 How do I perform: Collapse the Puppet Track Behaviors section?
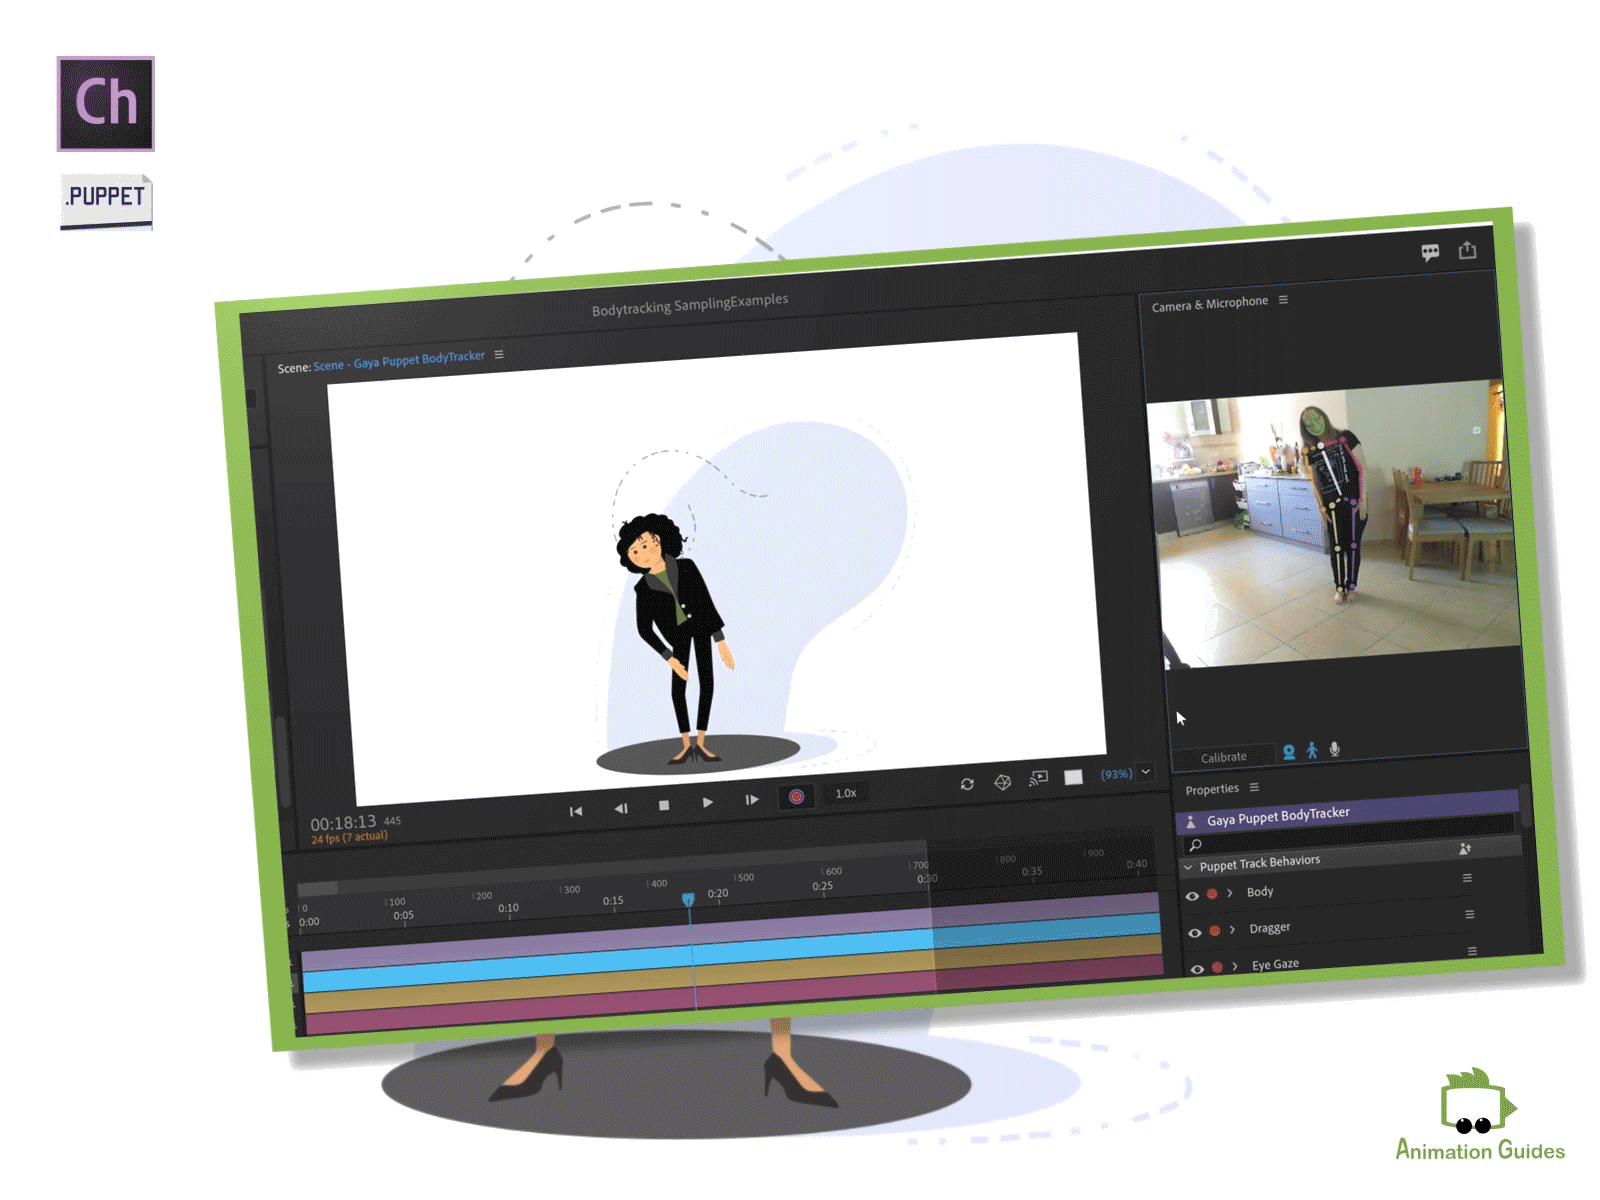tap(1188, 867)
